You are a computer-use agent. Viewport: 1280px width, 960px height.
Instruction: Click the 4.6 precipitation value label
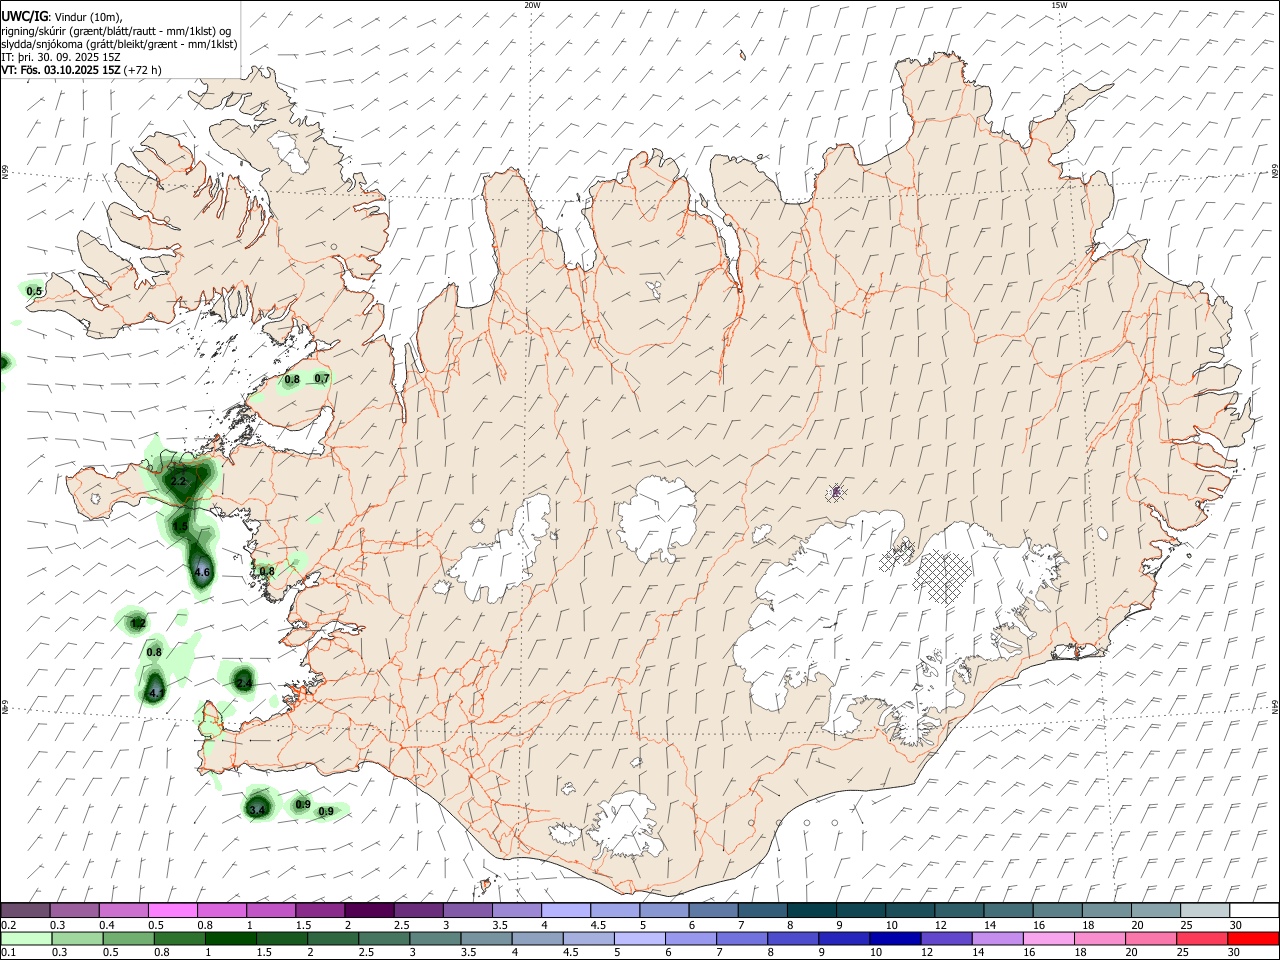coord(202,572)
